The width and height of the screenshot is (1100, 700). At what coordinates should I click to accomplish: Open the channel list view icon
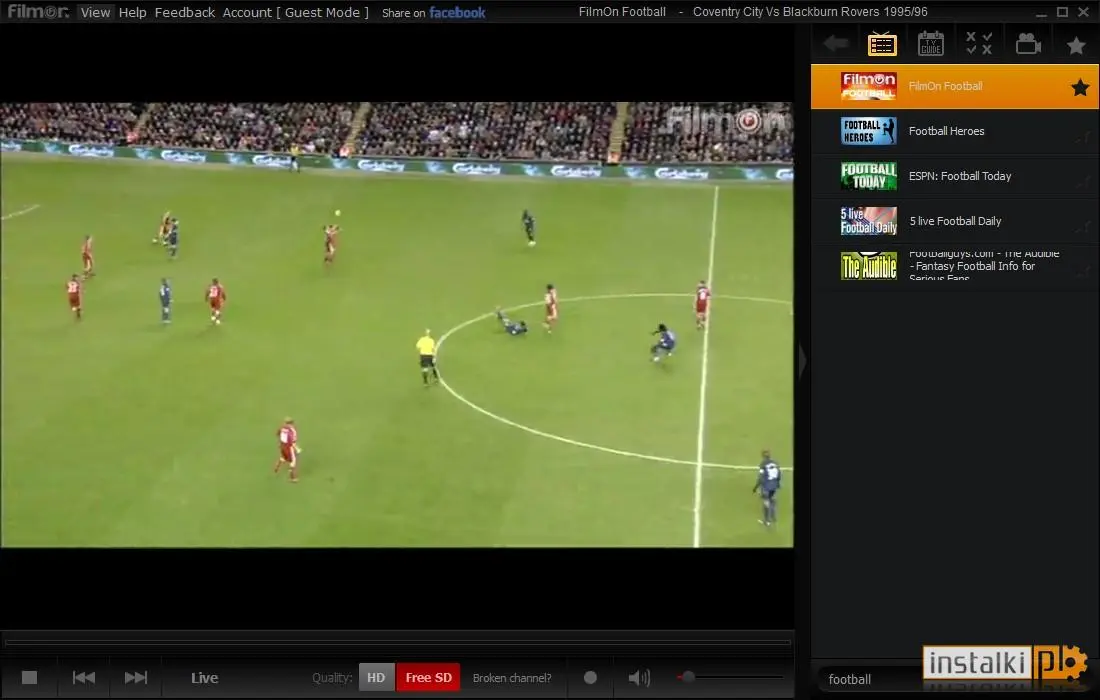[882, 44]
